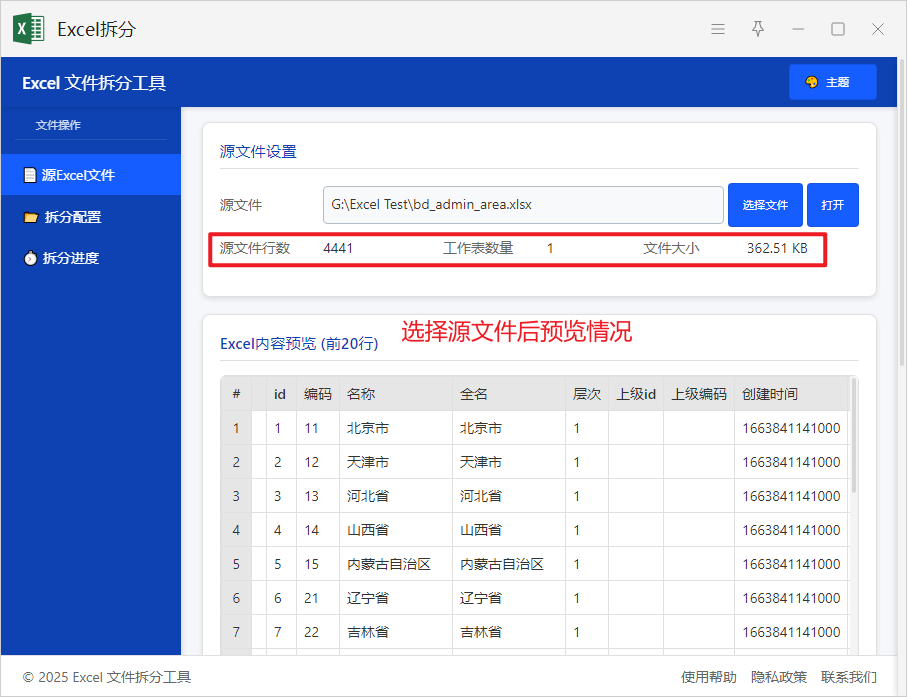Click the 河北省 cell in 名称 column
Viewport: 907px width, 697px height.
click(396, 496)
